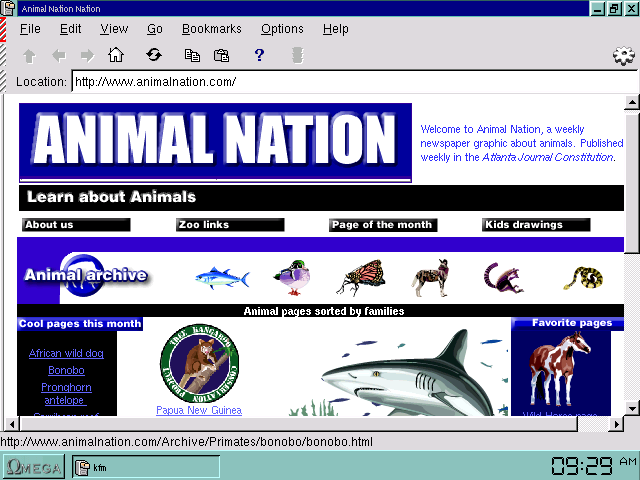This screenshot has width=640, height=480.
Task: Open the File menu
Action: pyautogui.click(x=30, y=29)
